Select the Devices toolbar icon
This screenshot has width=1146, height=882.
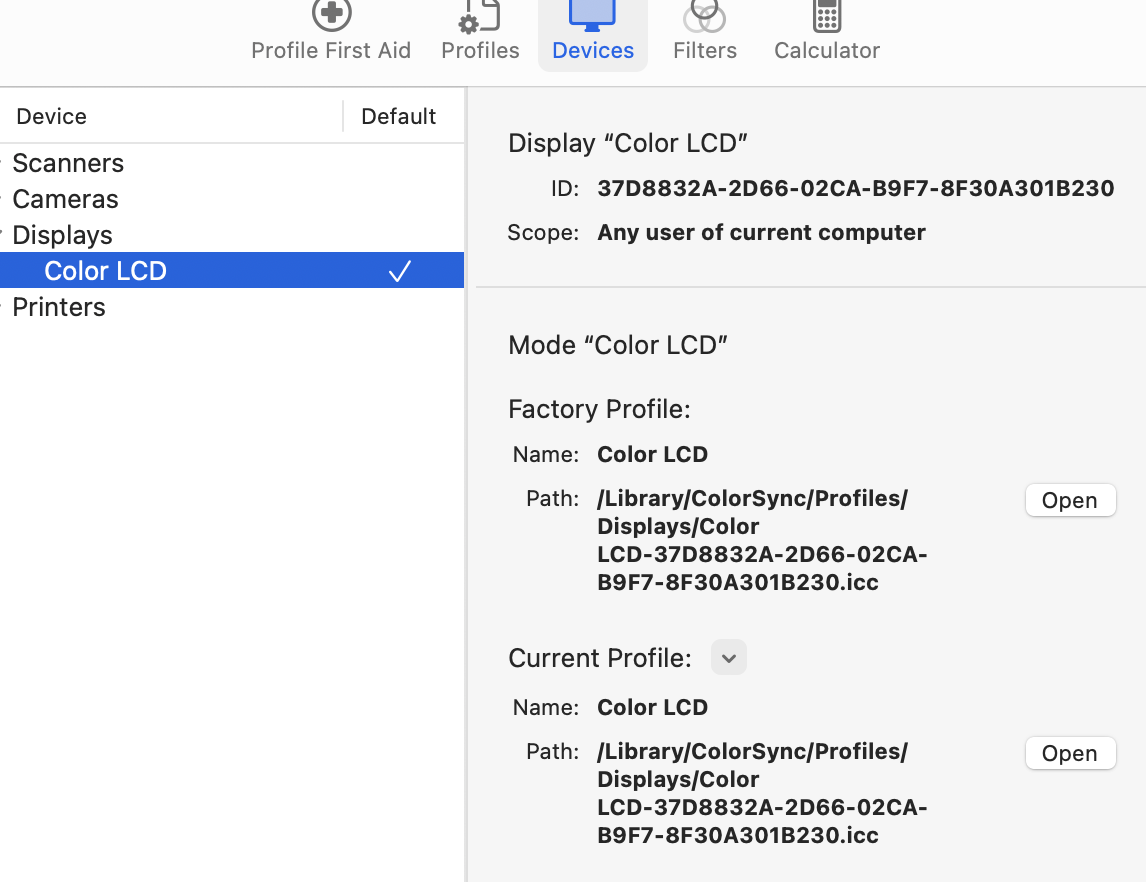pyautogui.click(x=592, y=30)
